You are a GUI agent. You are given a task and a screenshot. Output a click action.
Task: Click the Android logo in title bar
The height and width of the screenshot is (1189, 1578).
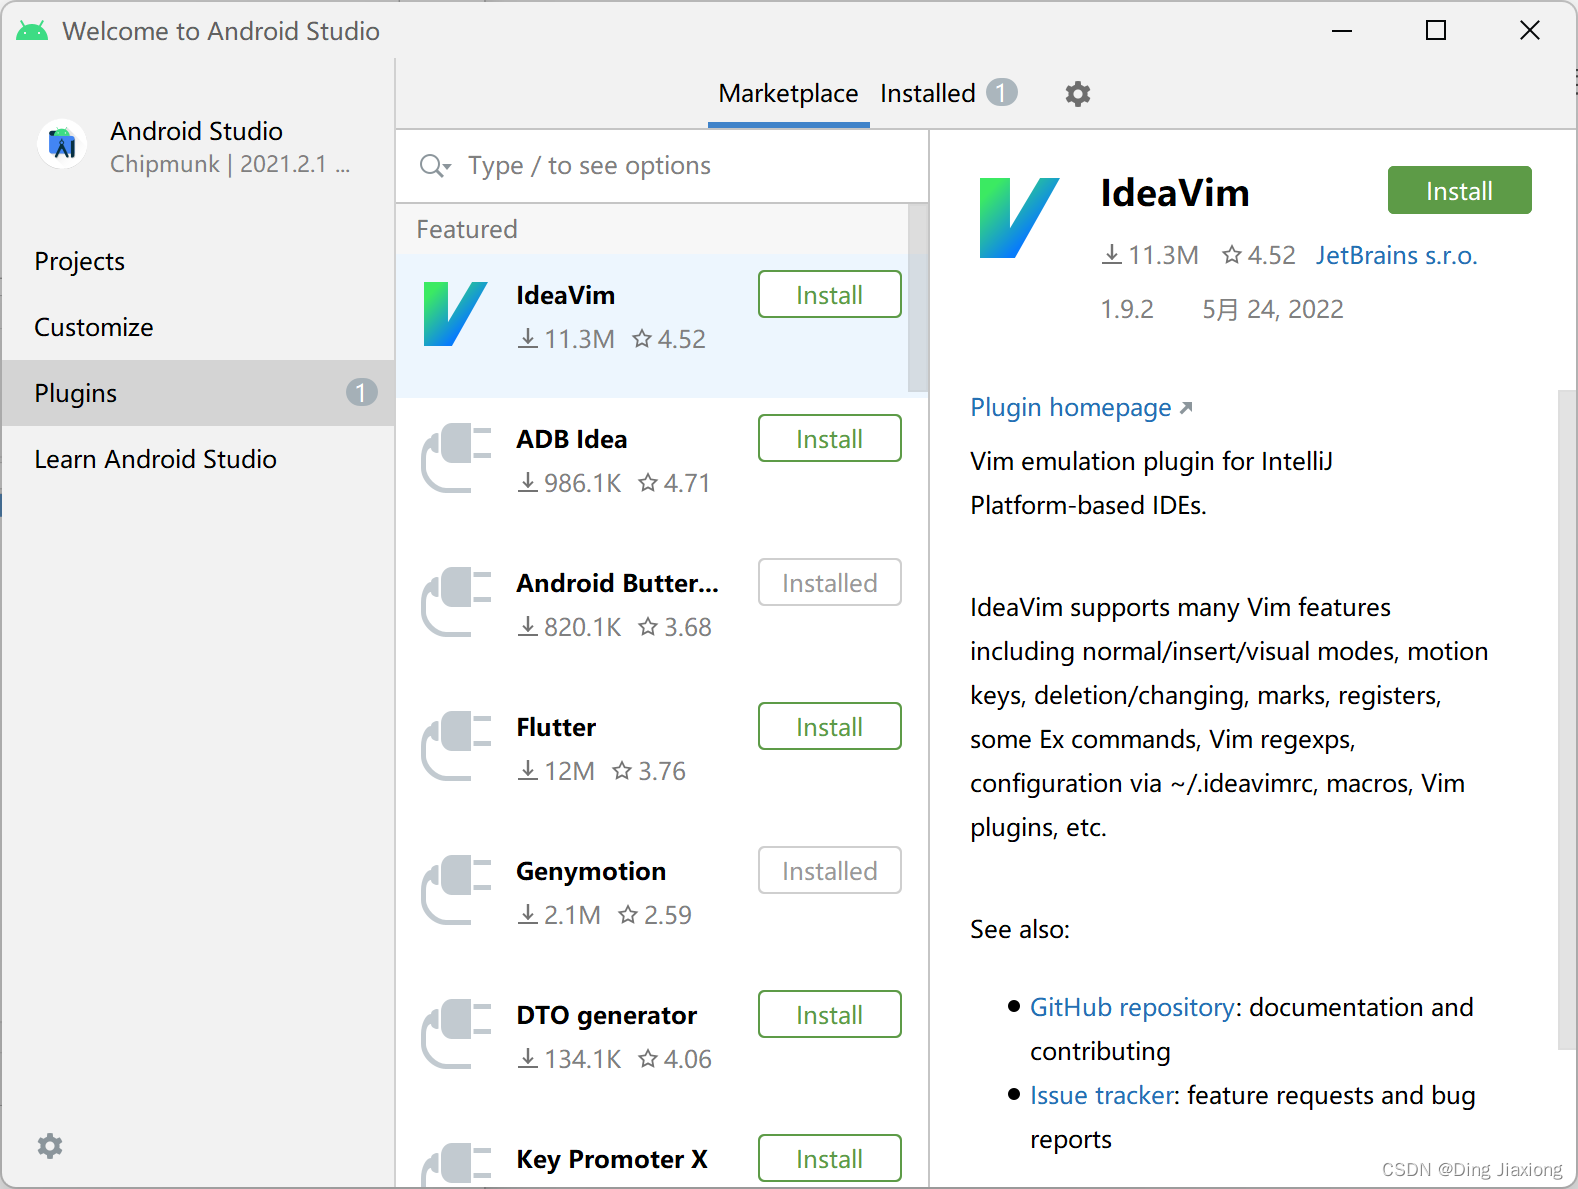pyautogui.click(x=32, y=31)
